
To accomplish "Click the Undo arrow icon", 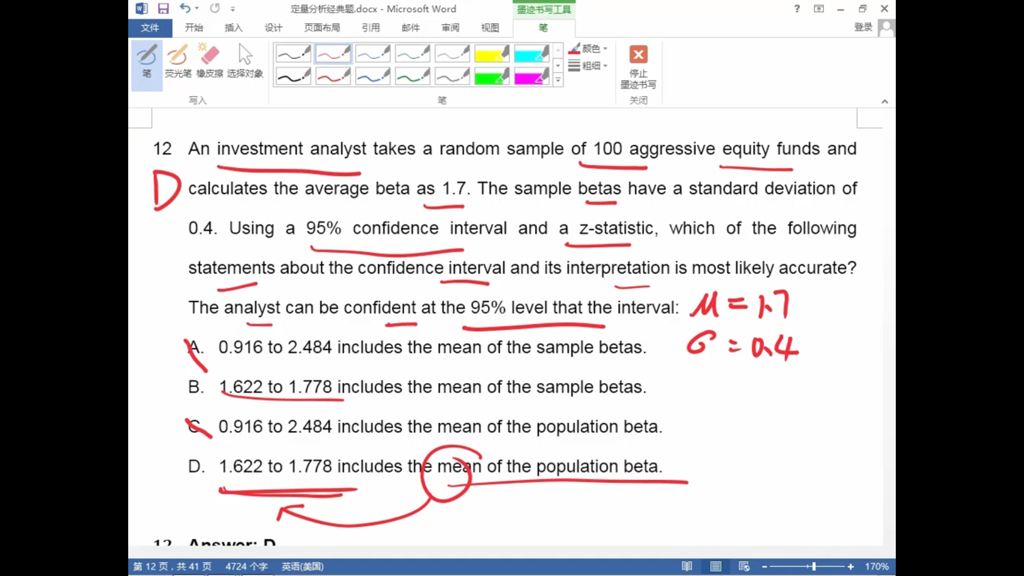I will tap(185, 9).
